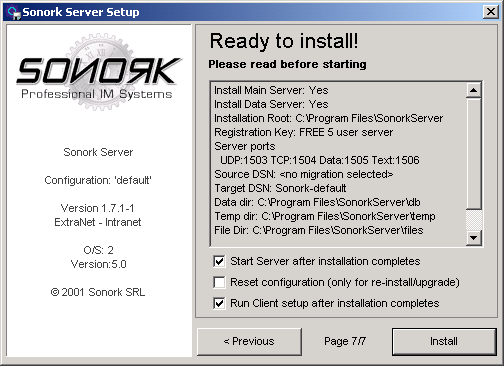The width and height of the screenshot is (504, 366).
Task: Uncheck Start Server after installation completes
Action: click(x=219, y=261)
